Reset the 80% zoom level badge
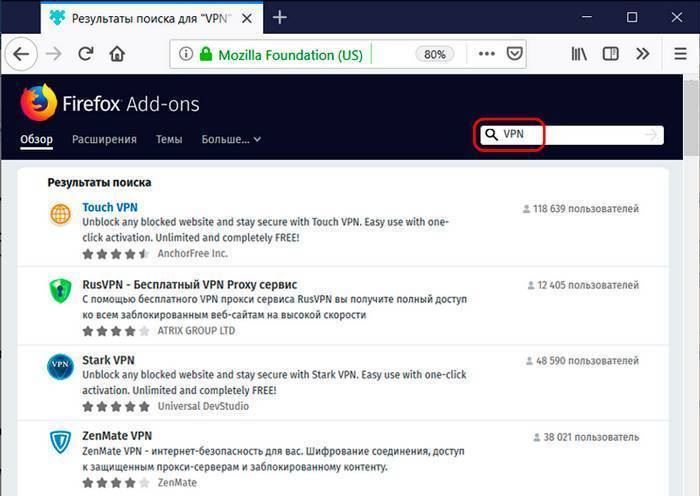Image resolution: width=700 pixels, height=496 pixels. point(434,54)
